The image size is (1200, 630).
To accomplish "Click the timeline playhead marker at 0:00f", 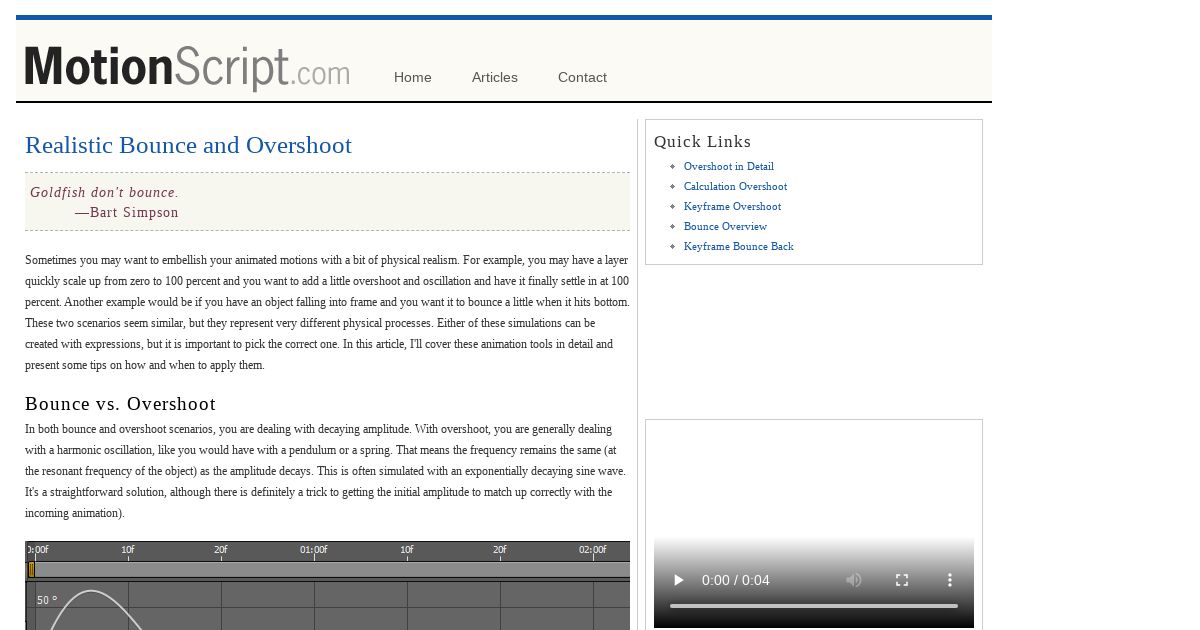I will (x=31, y=569).
